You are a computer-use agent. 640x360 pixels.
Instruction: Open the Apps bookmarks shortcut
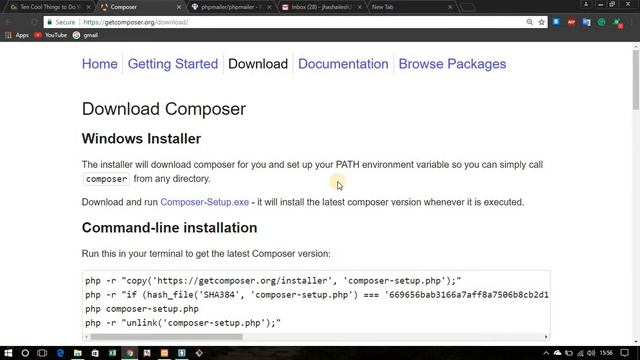[x=17, y=35]
